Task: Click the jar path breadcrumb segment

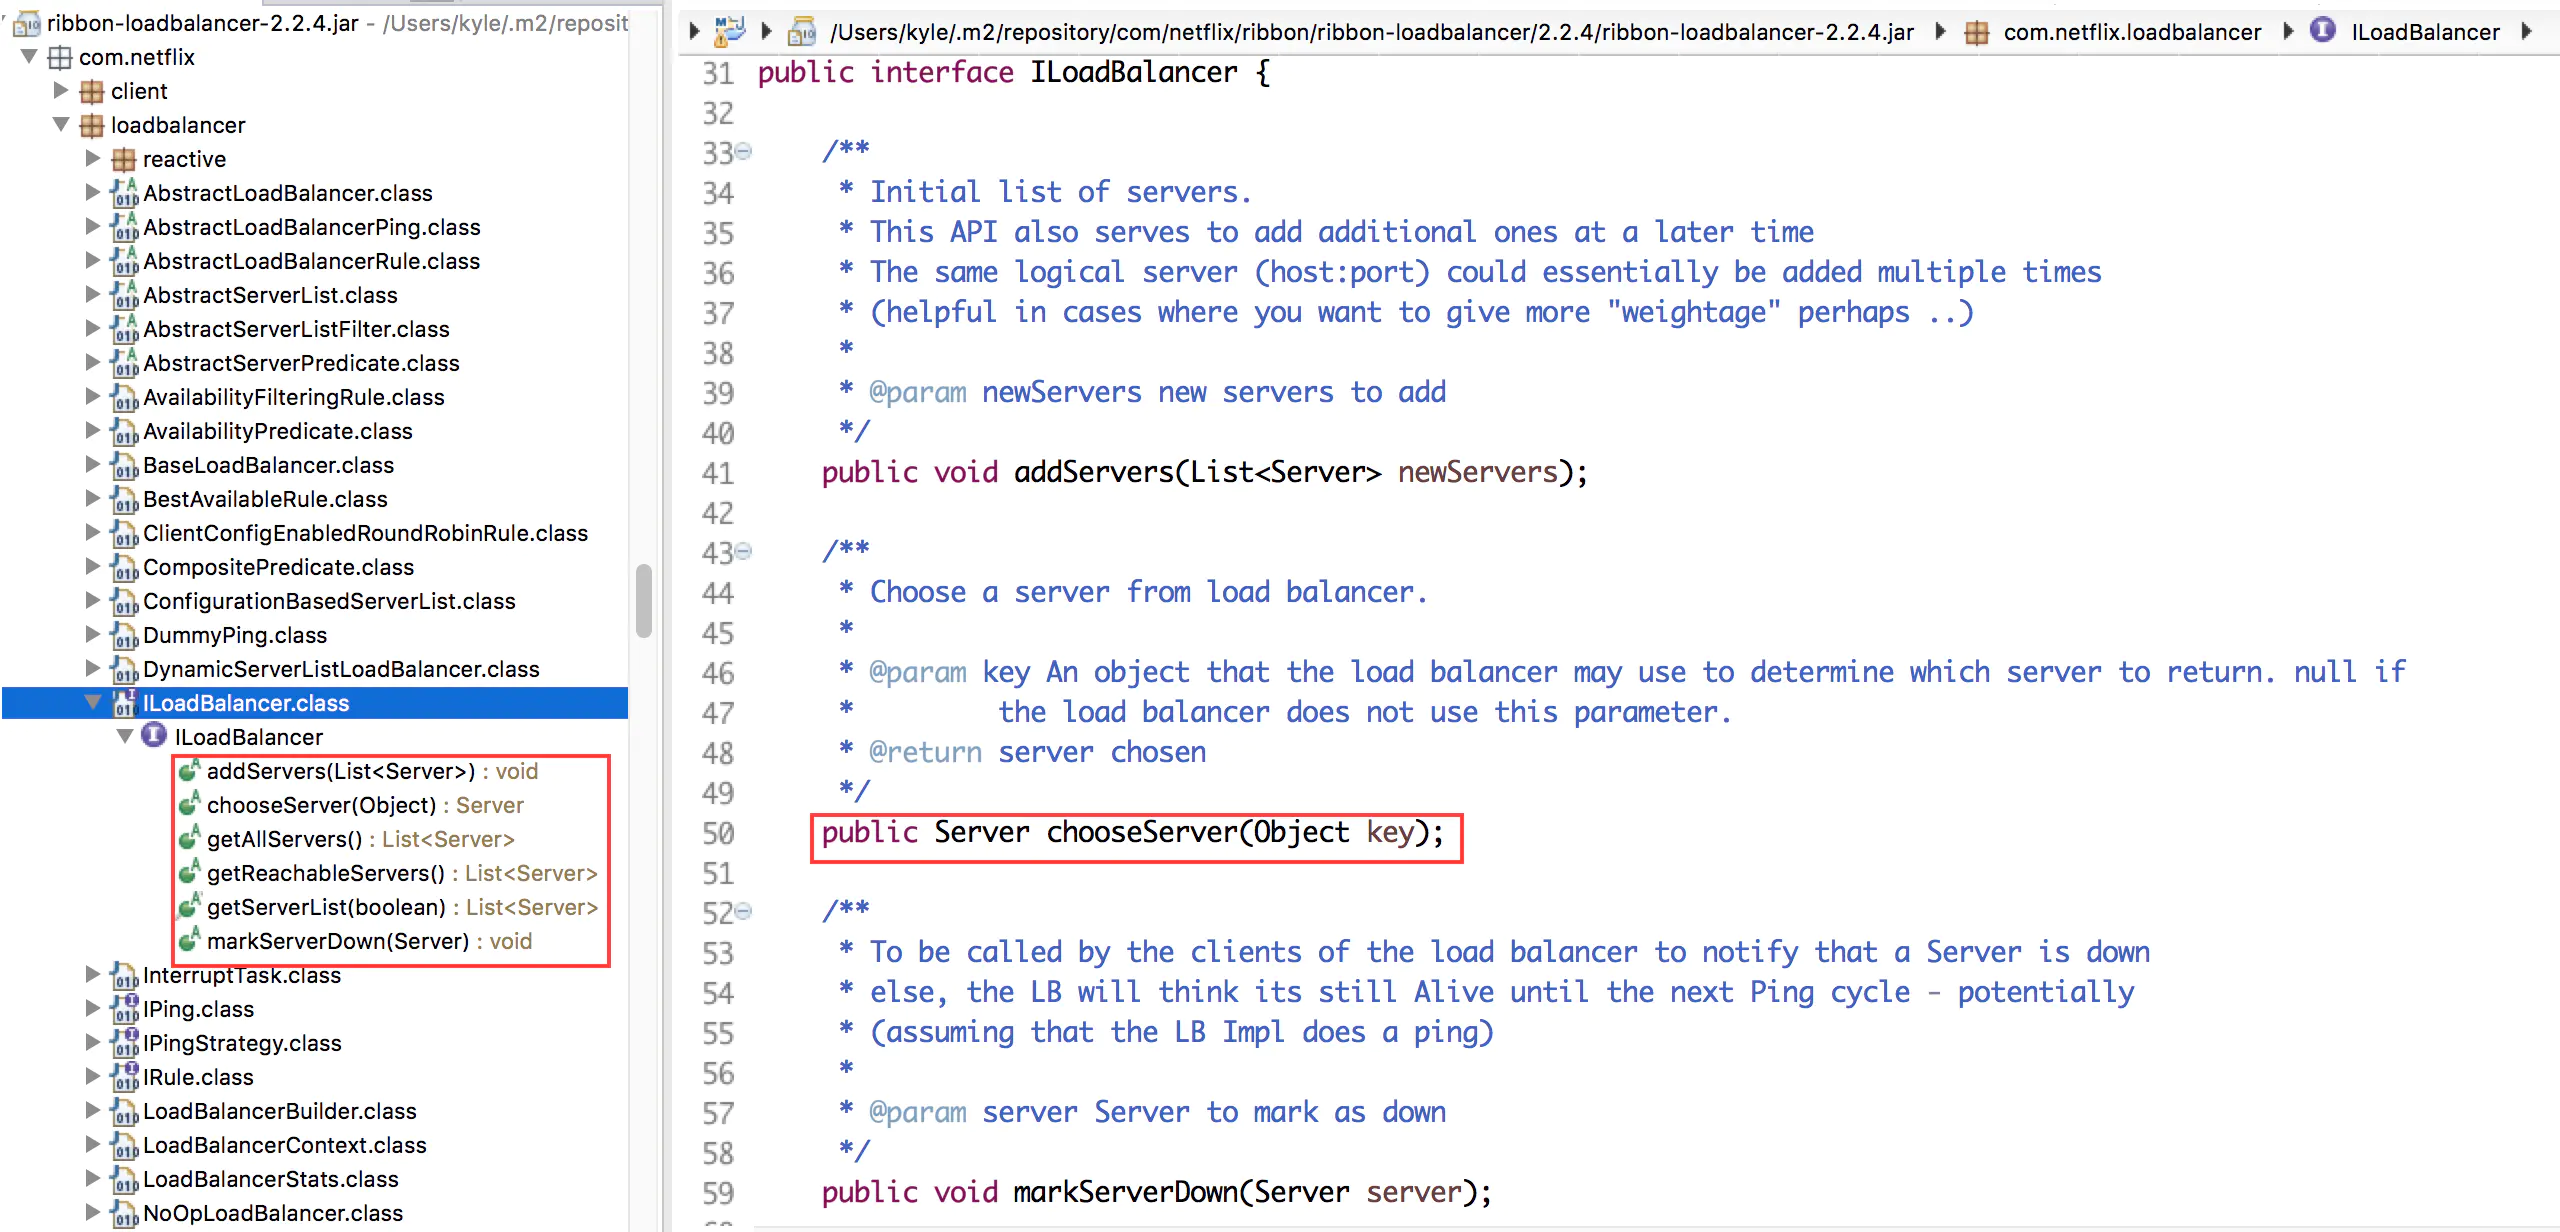Action: click(x=1371, y=33)
